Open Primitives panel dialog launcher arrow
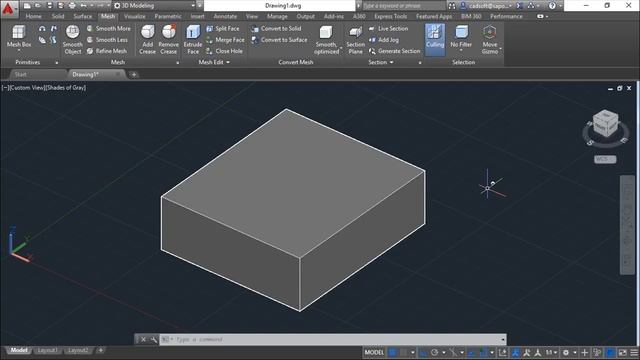 click(x=57, y=63)
